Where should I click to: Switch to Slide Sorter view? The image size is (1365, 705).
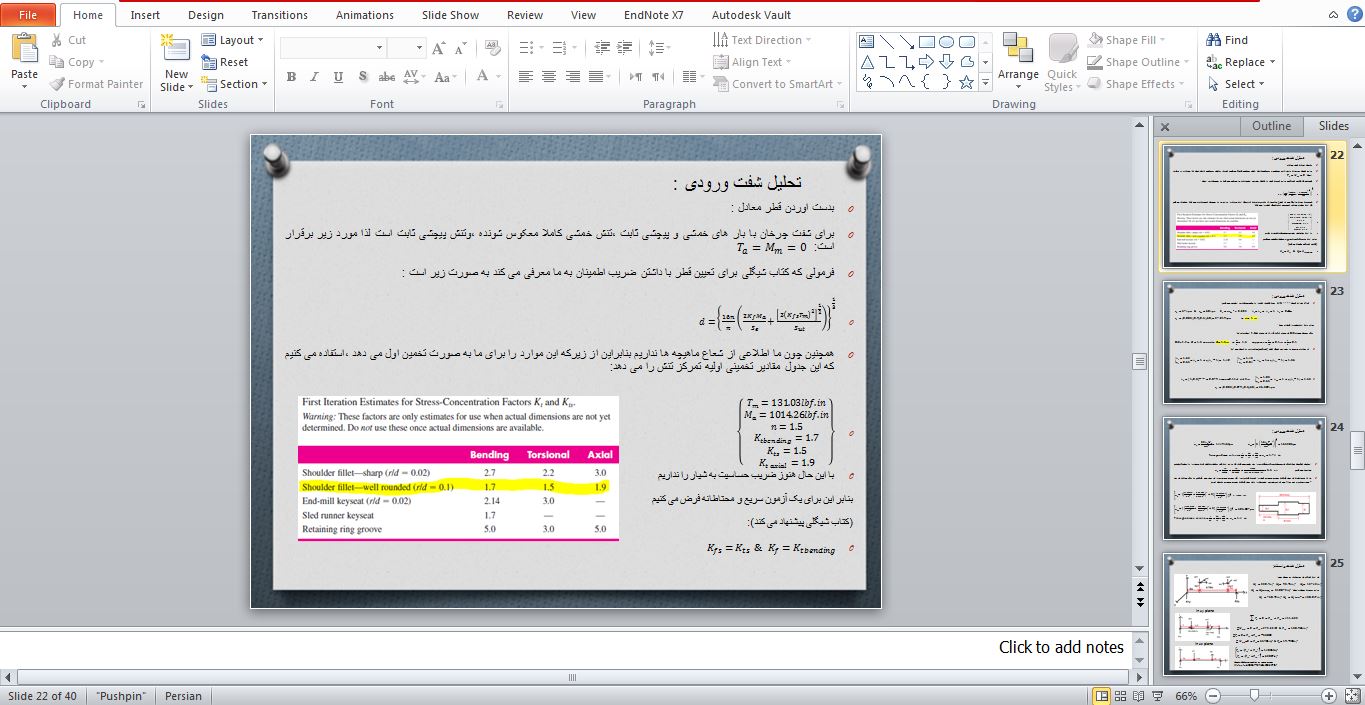pos(1121,696)
